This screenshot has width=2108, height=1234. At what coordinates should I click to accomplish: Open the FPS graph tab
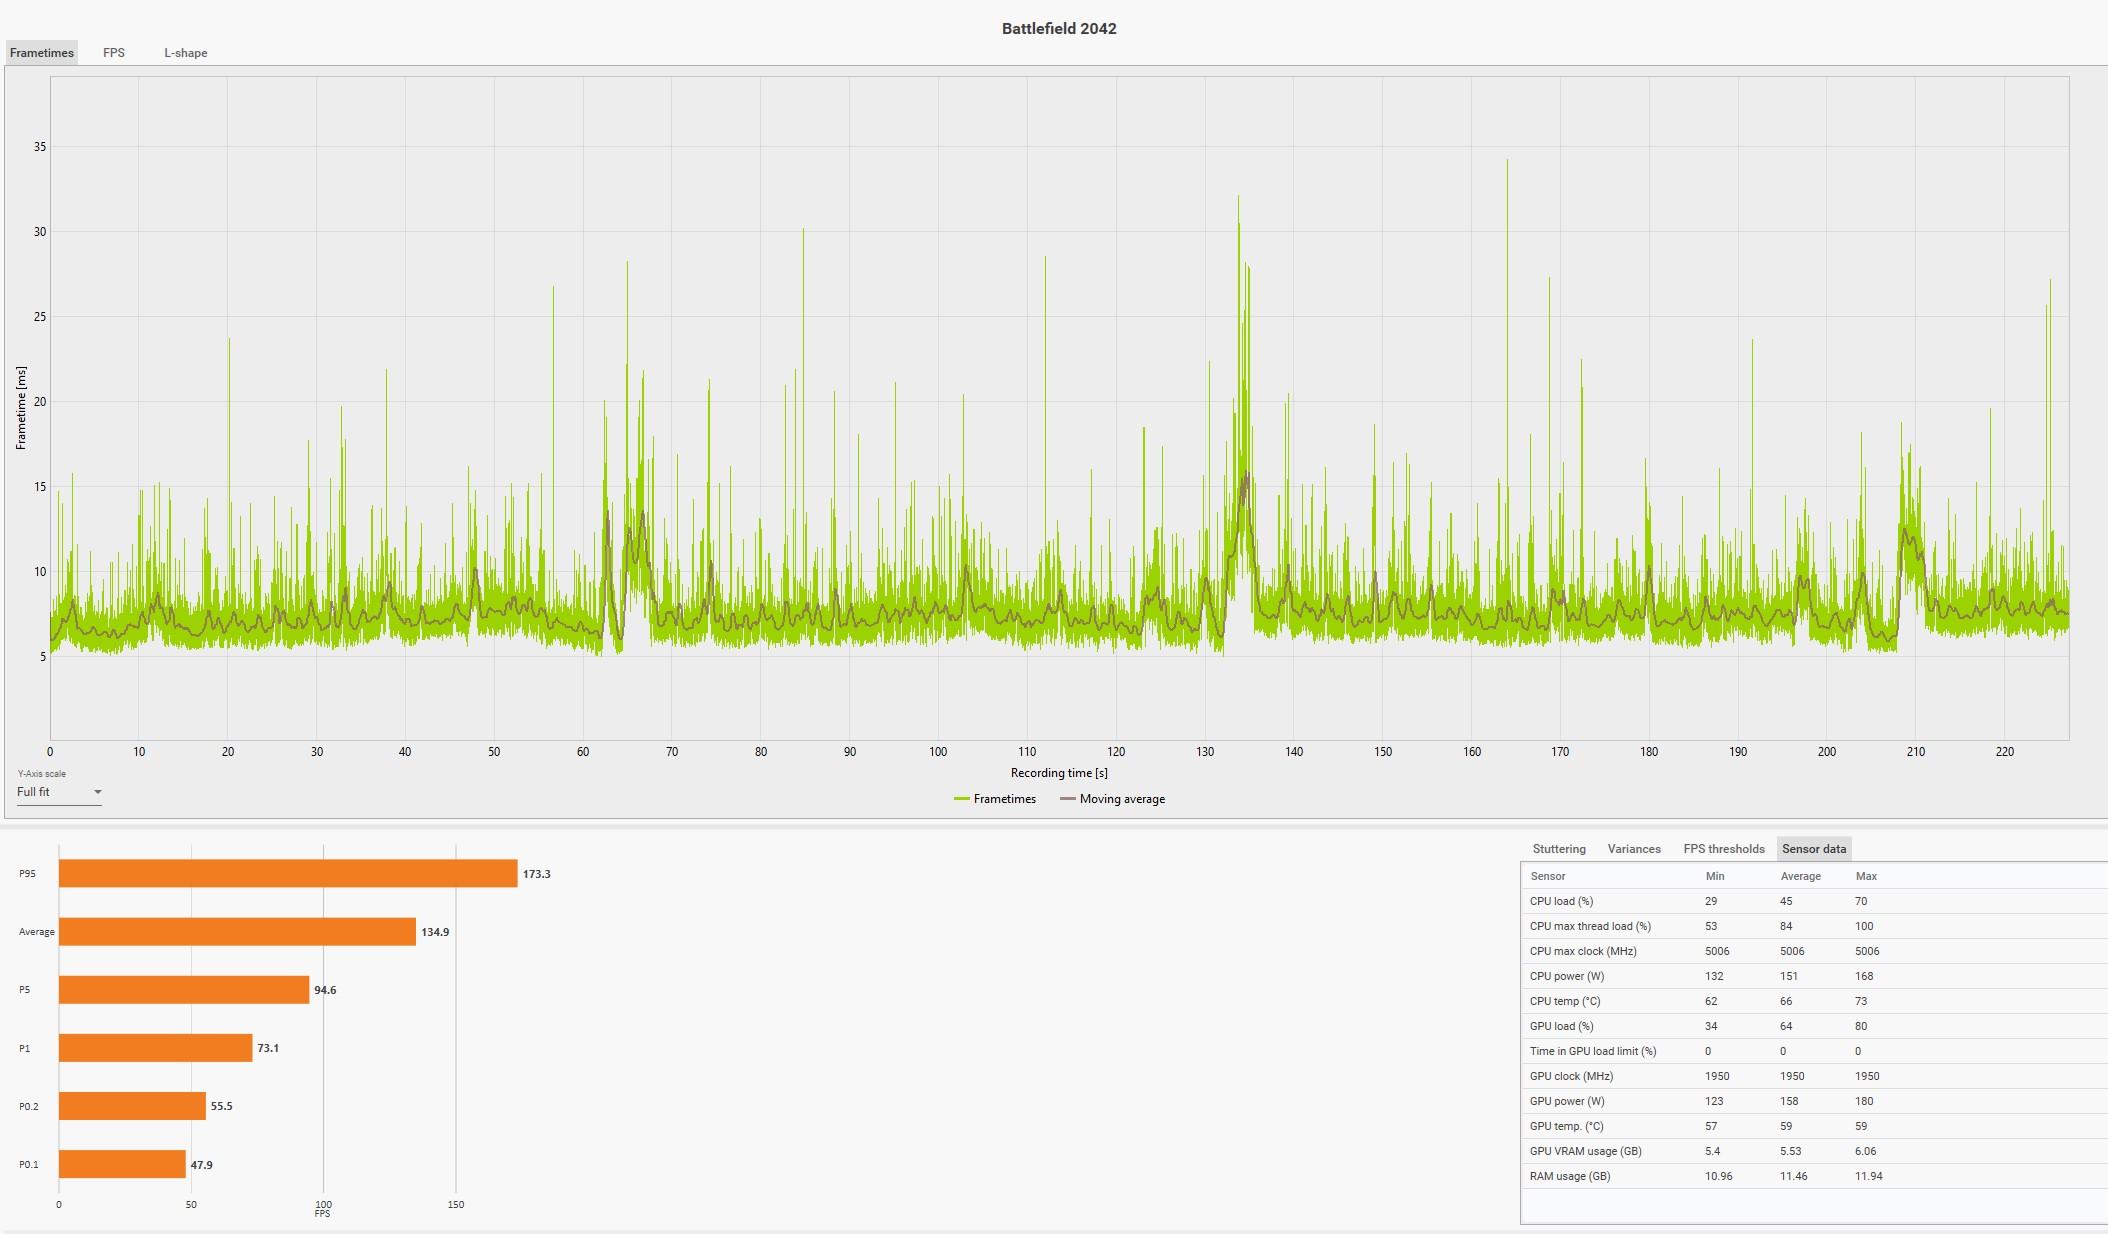(114, 53)
